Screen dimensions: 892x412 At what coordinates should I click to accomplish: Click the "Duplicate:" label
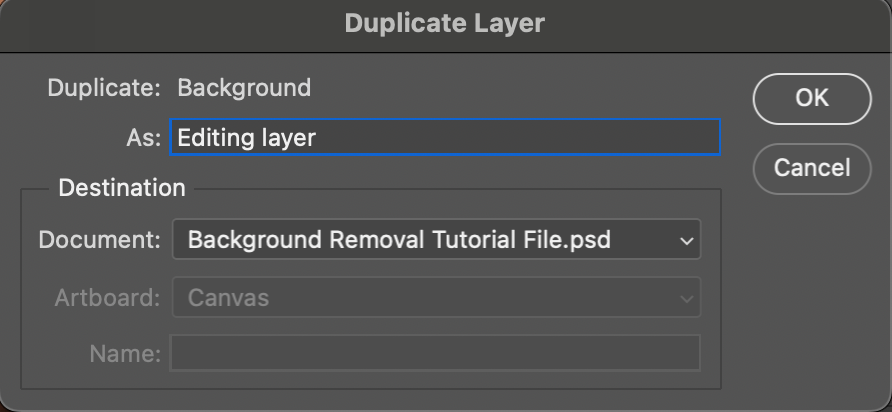[104, 88]
